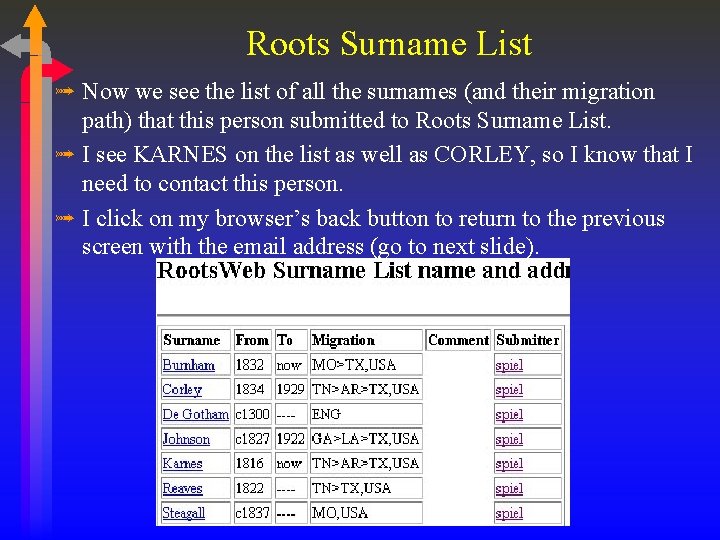Select the ENG migration cell
The width and height of the screenshot is (720, 540).
tap(366, 414)
